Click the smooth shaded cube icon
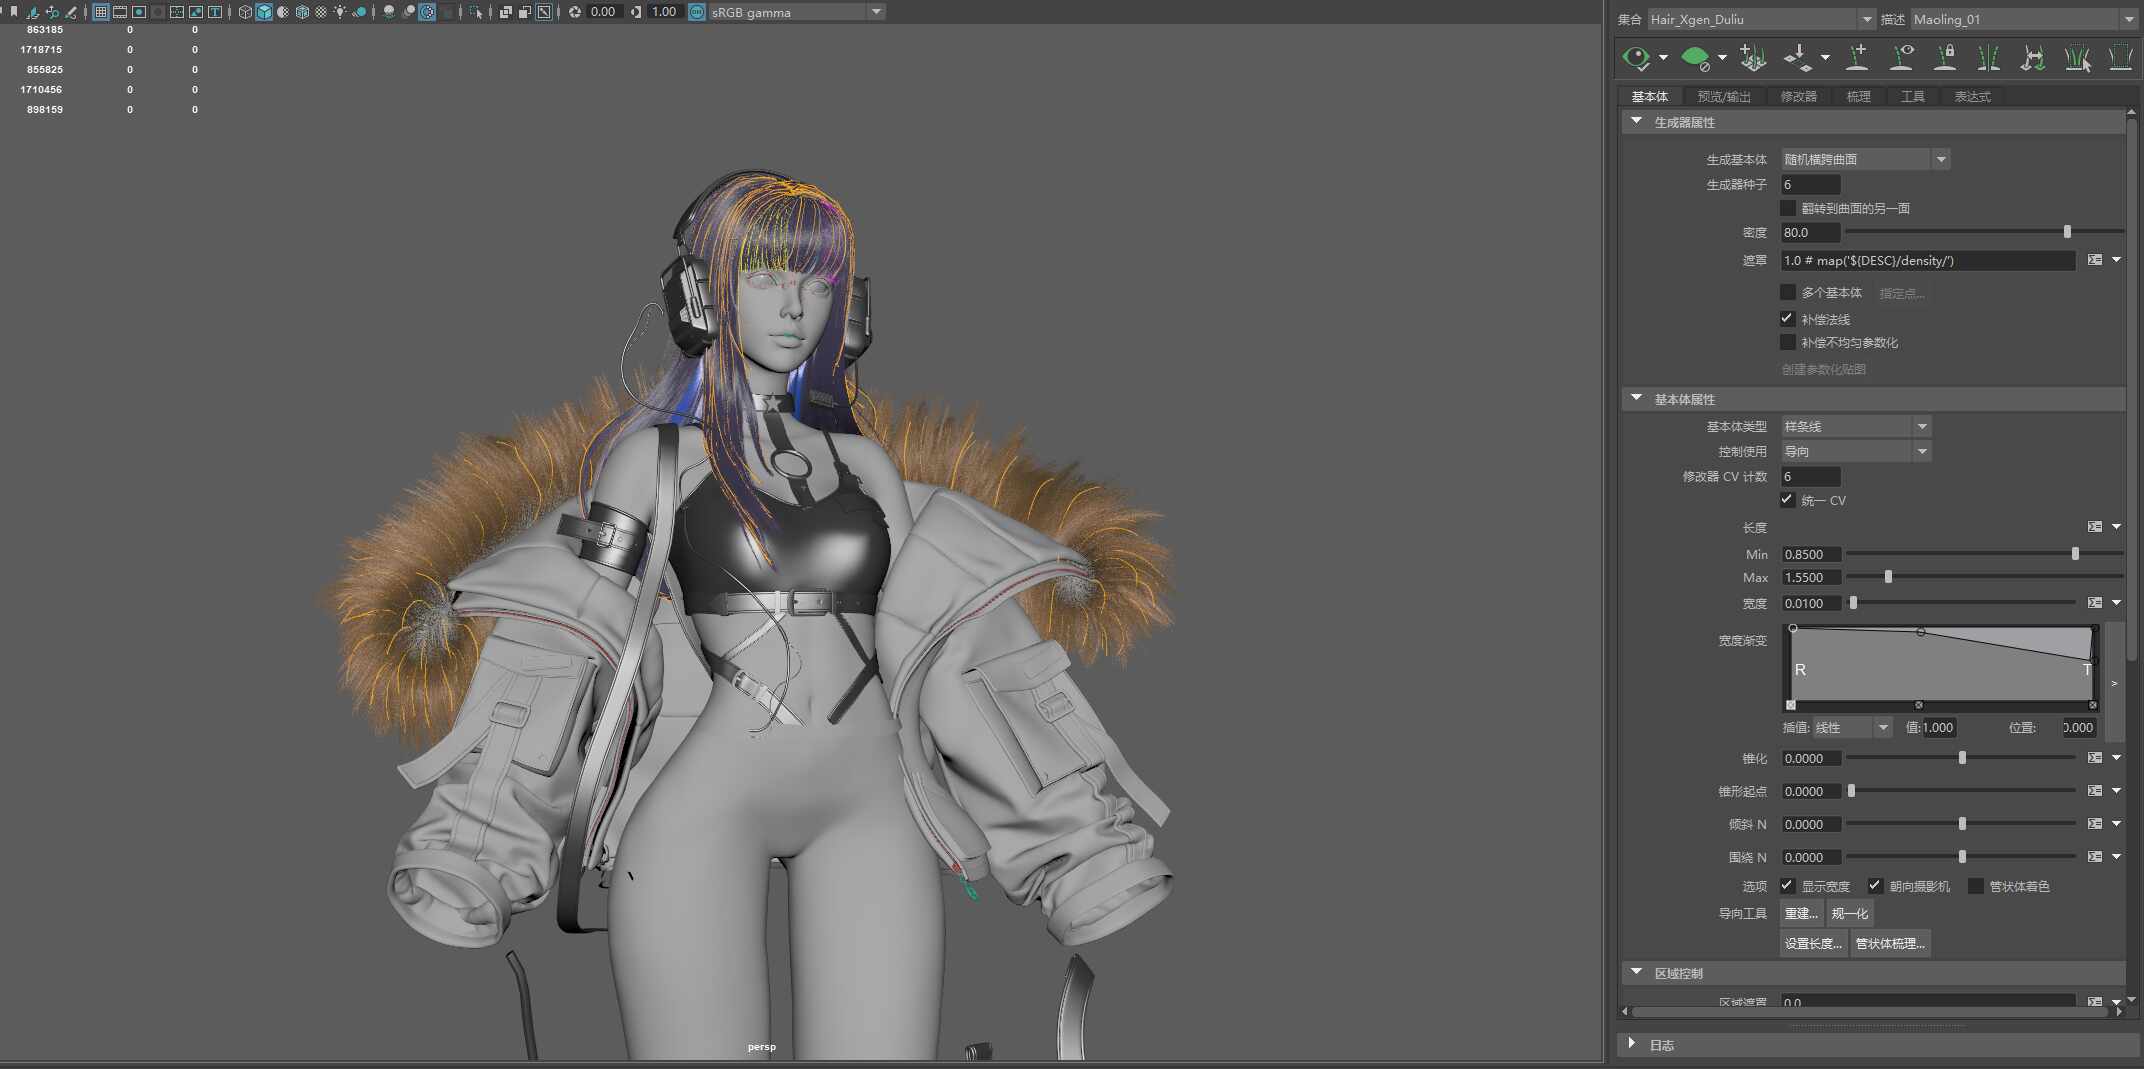This screenshot has width=2144, height=1069. point(264,12)
